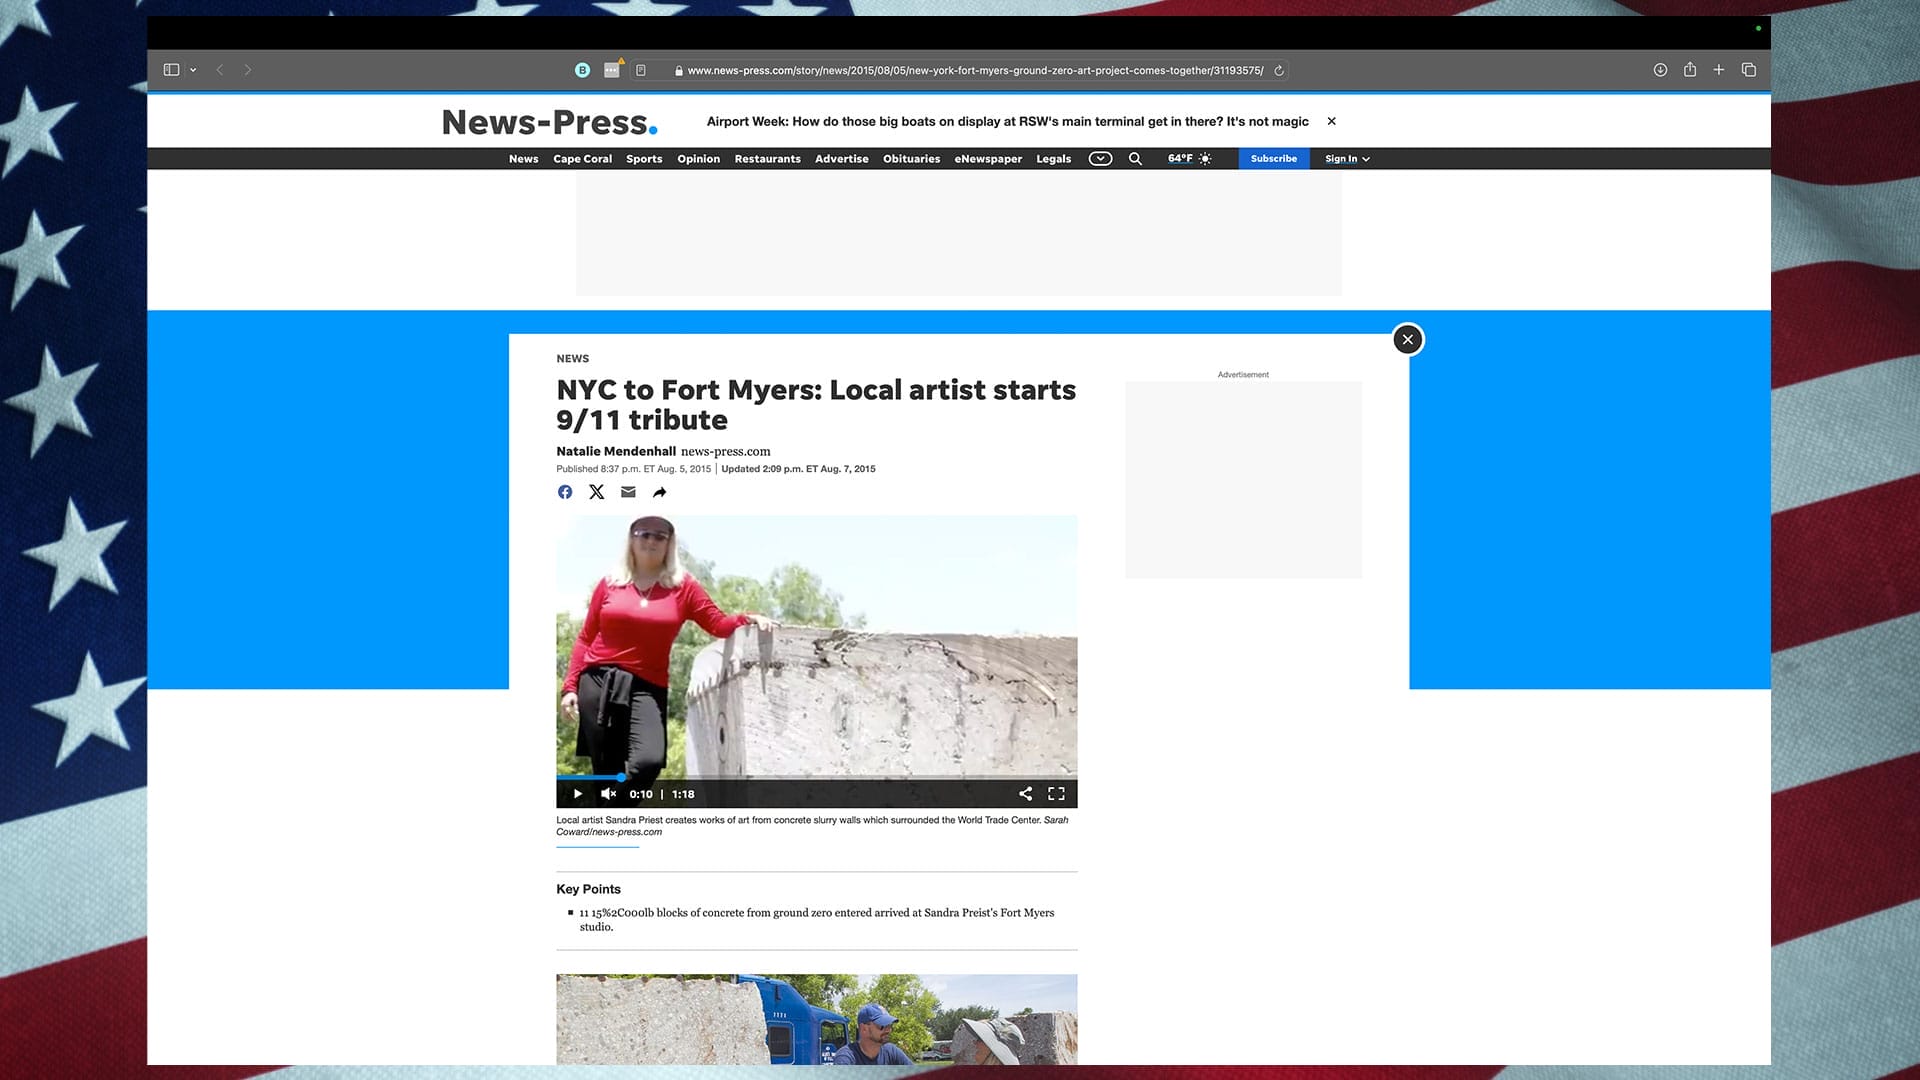Open Safari downloads icon
Image resolution: width=1920 pixels, height=1080 pixels.
pyautogui.click(x=1660, y=70)
